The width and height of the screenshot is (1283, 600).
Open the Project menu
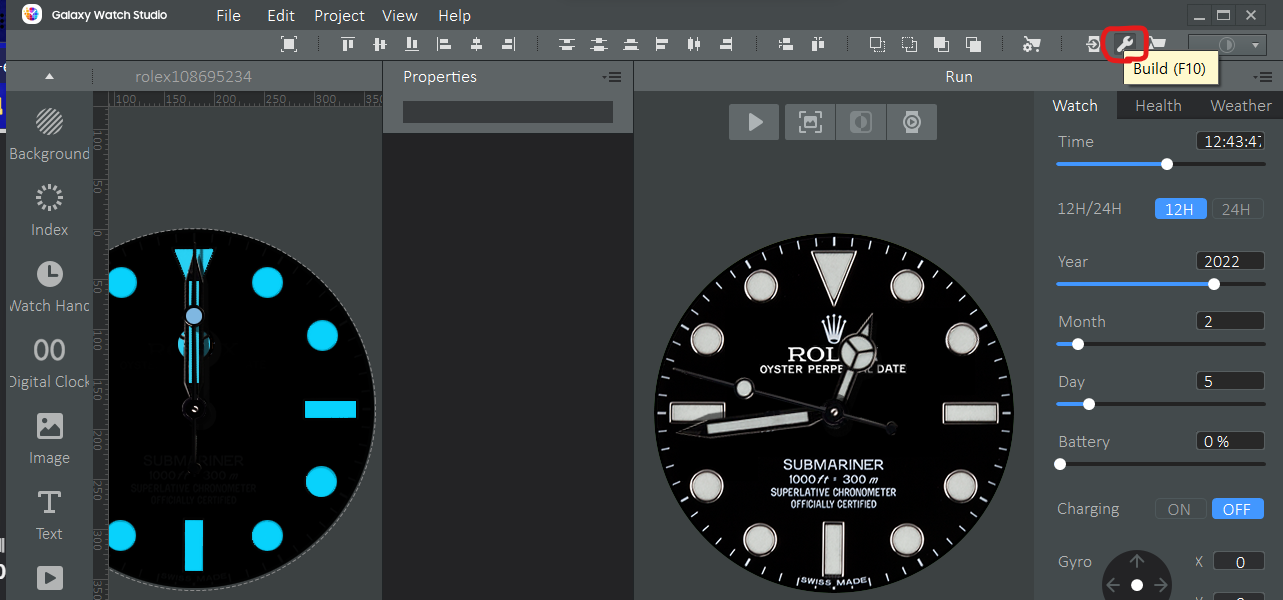click(x=339, y=16)
